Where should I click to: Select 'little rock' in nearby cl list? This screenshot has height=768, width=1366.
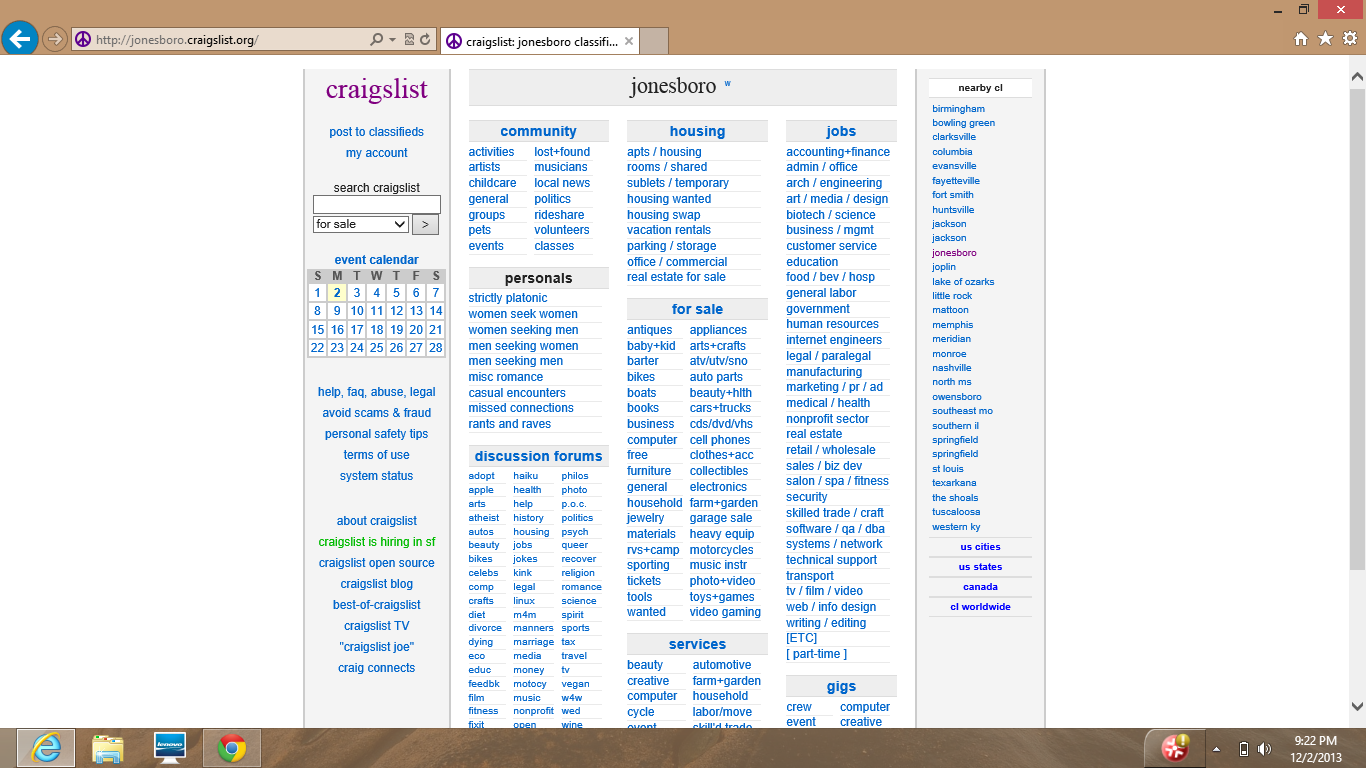pyautogui.click(x=952, y=296)
